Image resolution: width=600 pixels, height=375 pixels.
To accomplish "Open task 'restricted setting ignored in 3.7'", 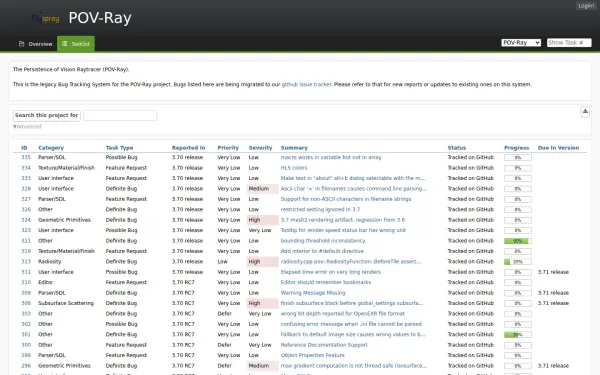I will coord(320,209).
